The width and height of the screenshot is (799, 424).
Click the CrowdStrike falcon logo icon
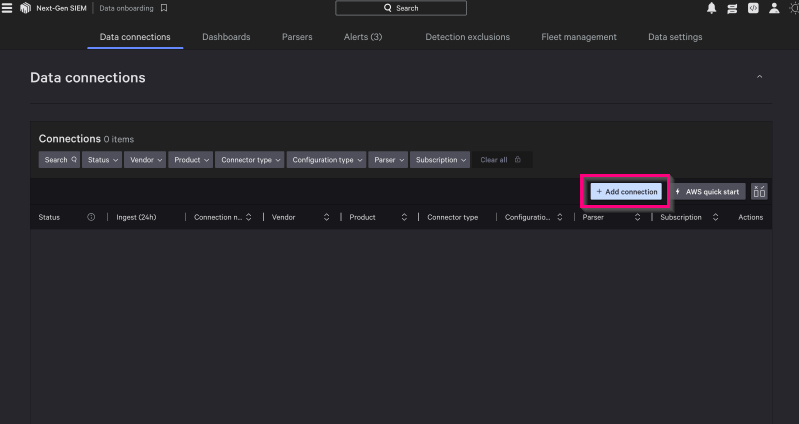tap(25, 8)
